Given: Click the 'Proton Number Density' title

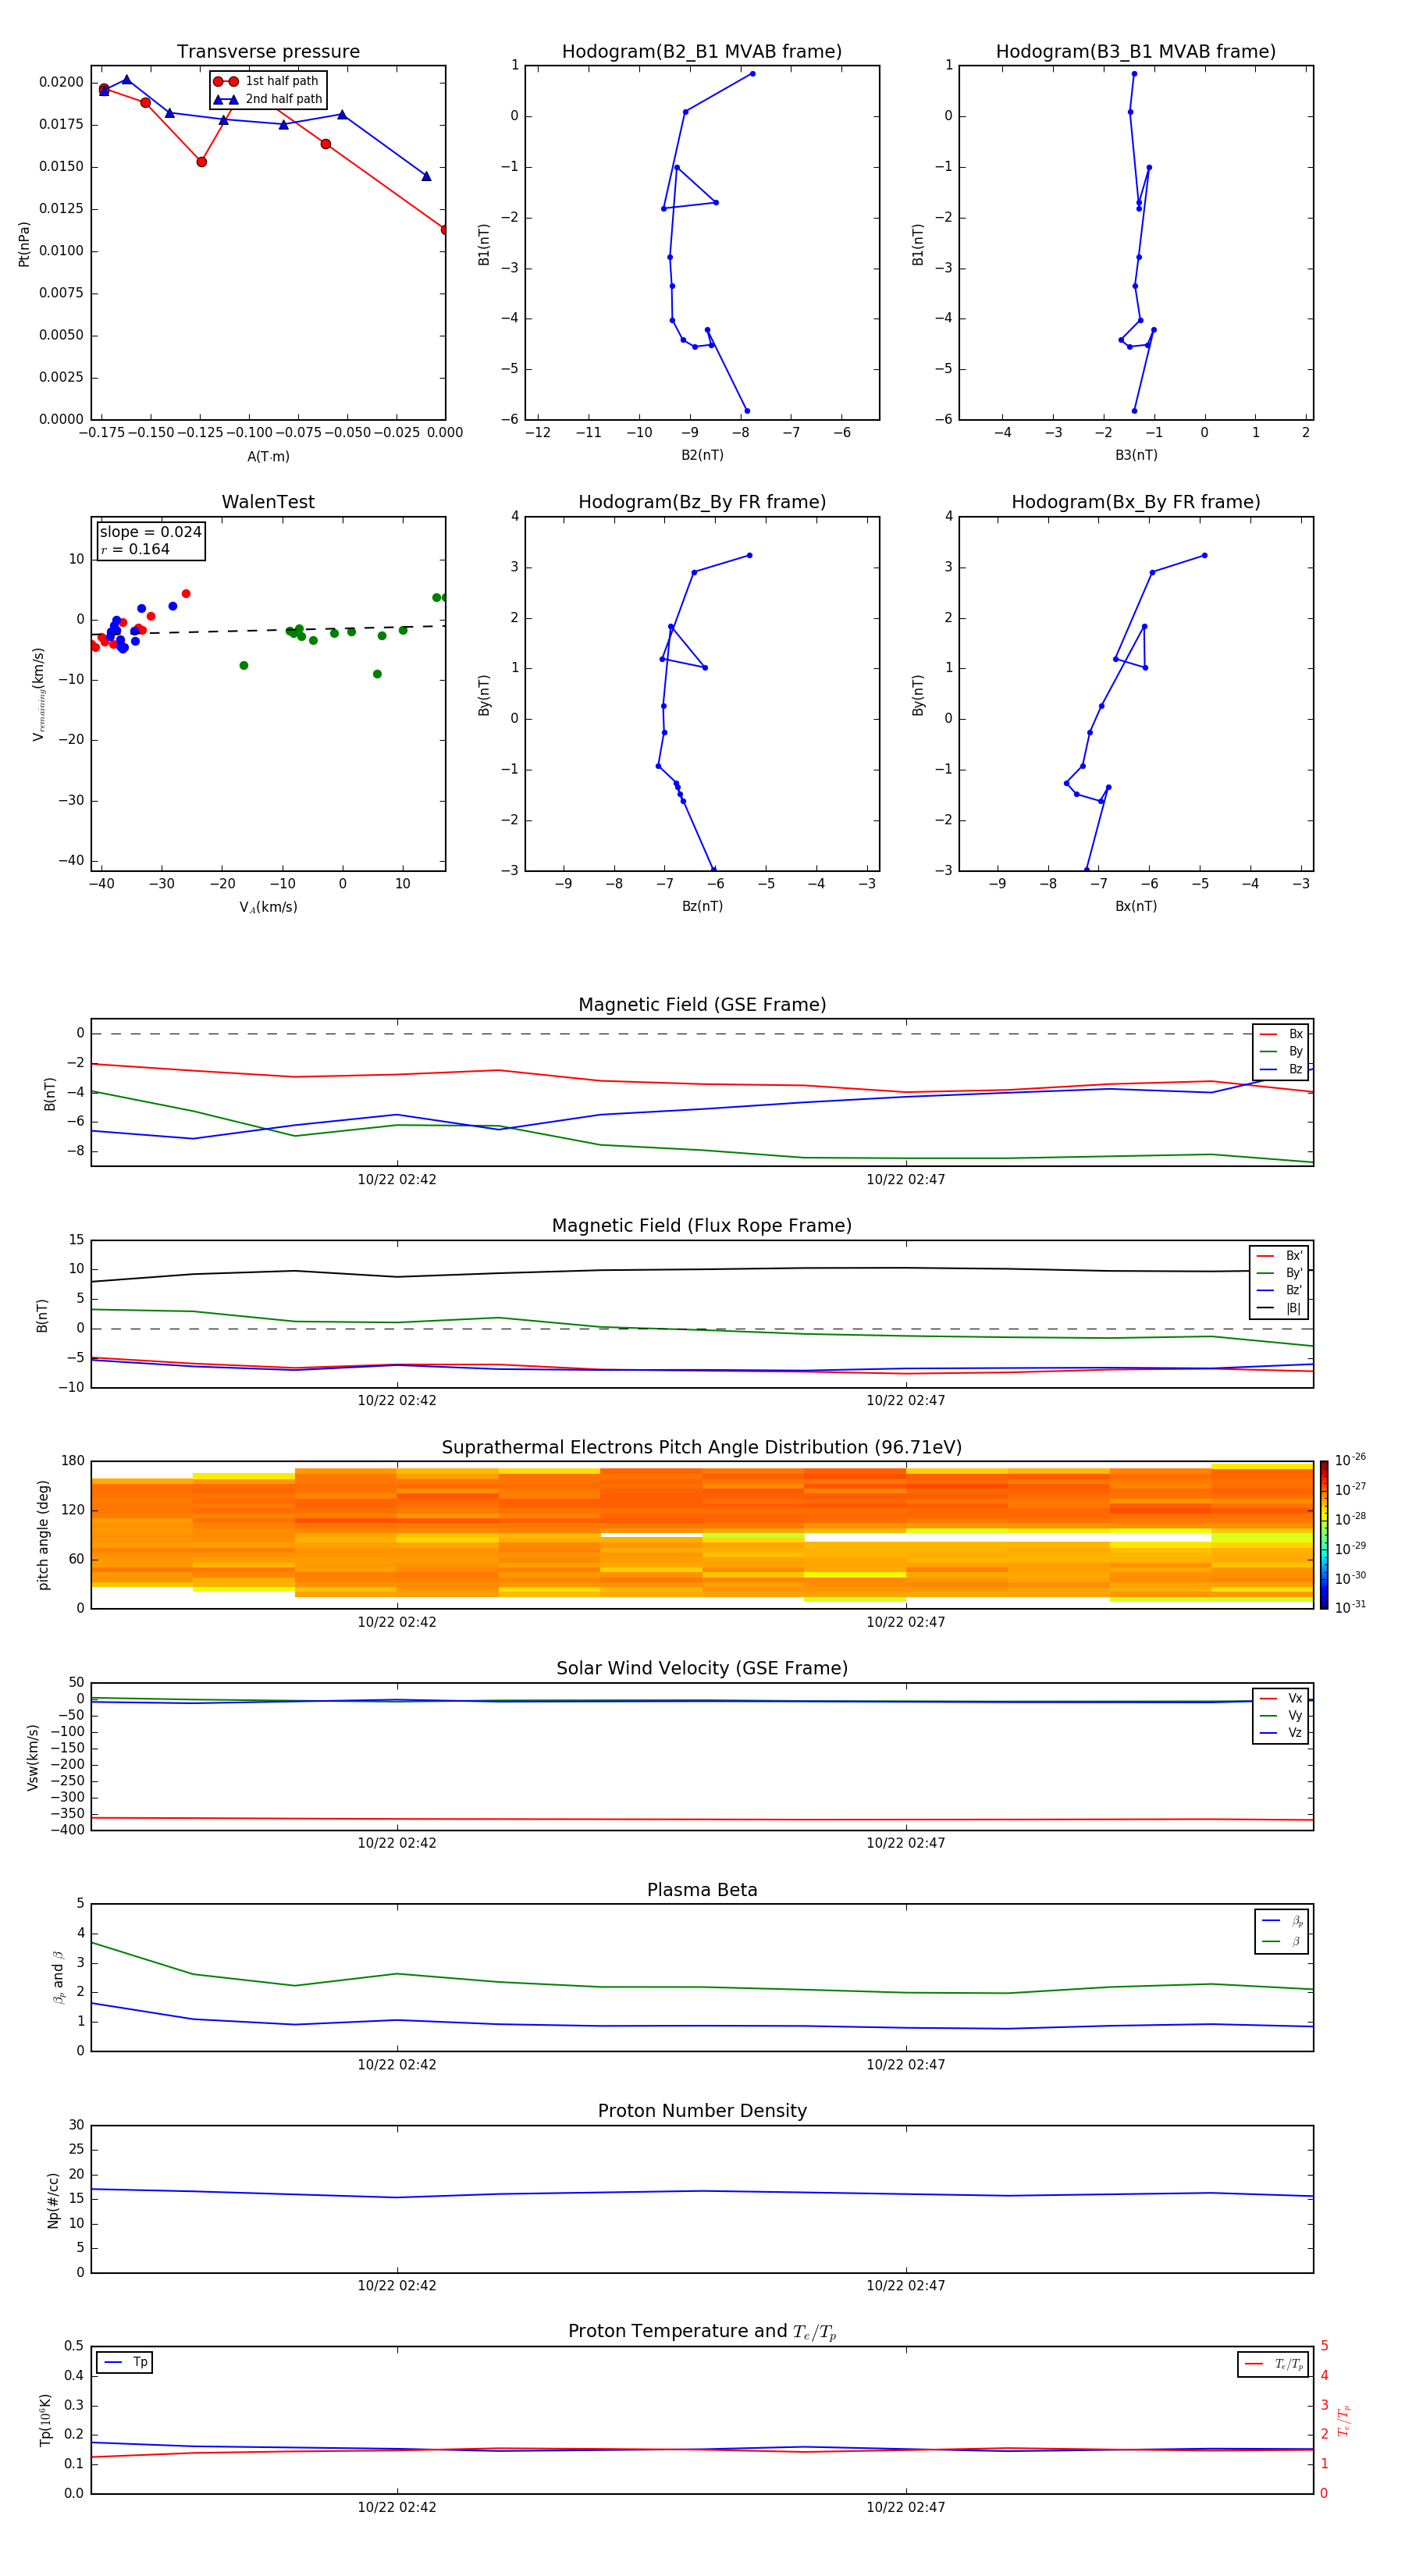Looking at the screenshot, I should click(702, 2111).
